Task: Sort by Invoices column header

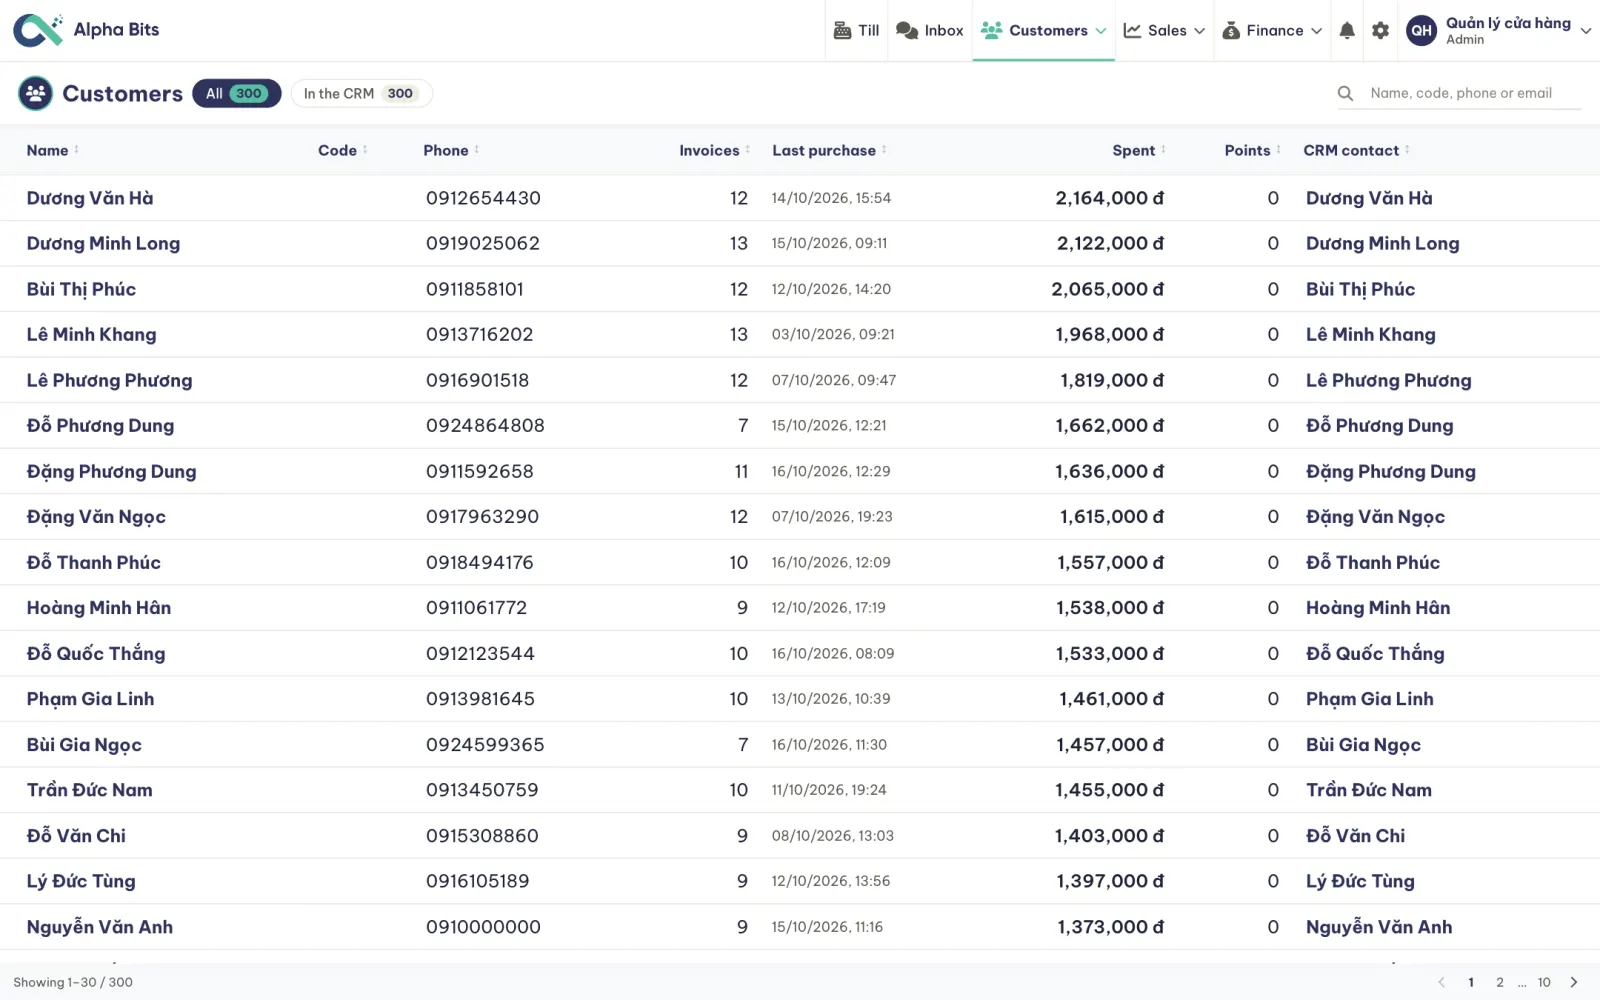Action: [x=714, y=150]
